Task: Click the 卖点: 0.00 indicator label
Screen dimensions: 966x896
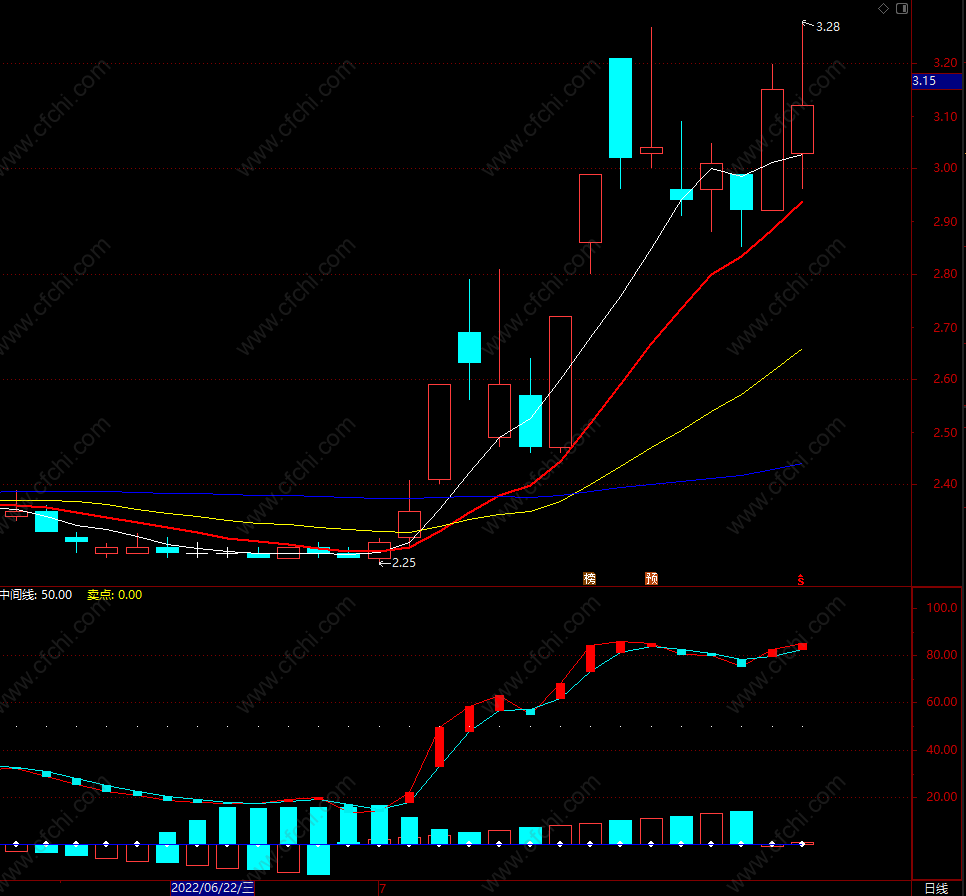Action: [115, 595]
